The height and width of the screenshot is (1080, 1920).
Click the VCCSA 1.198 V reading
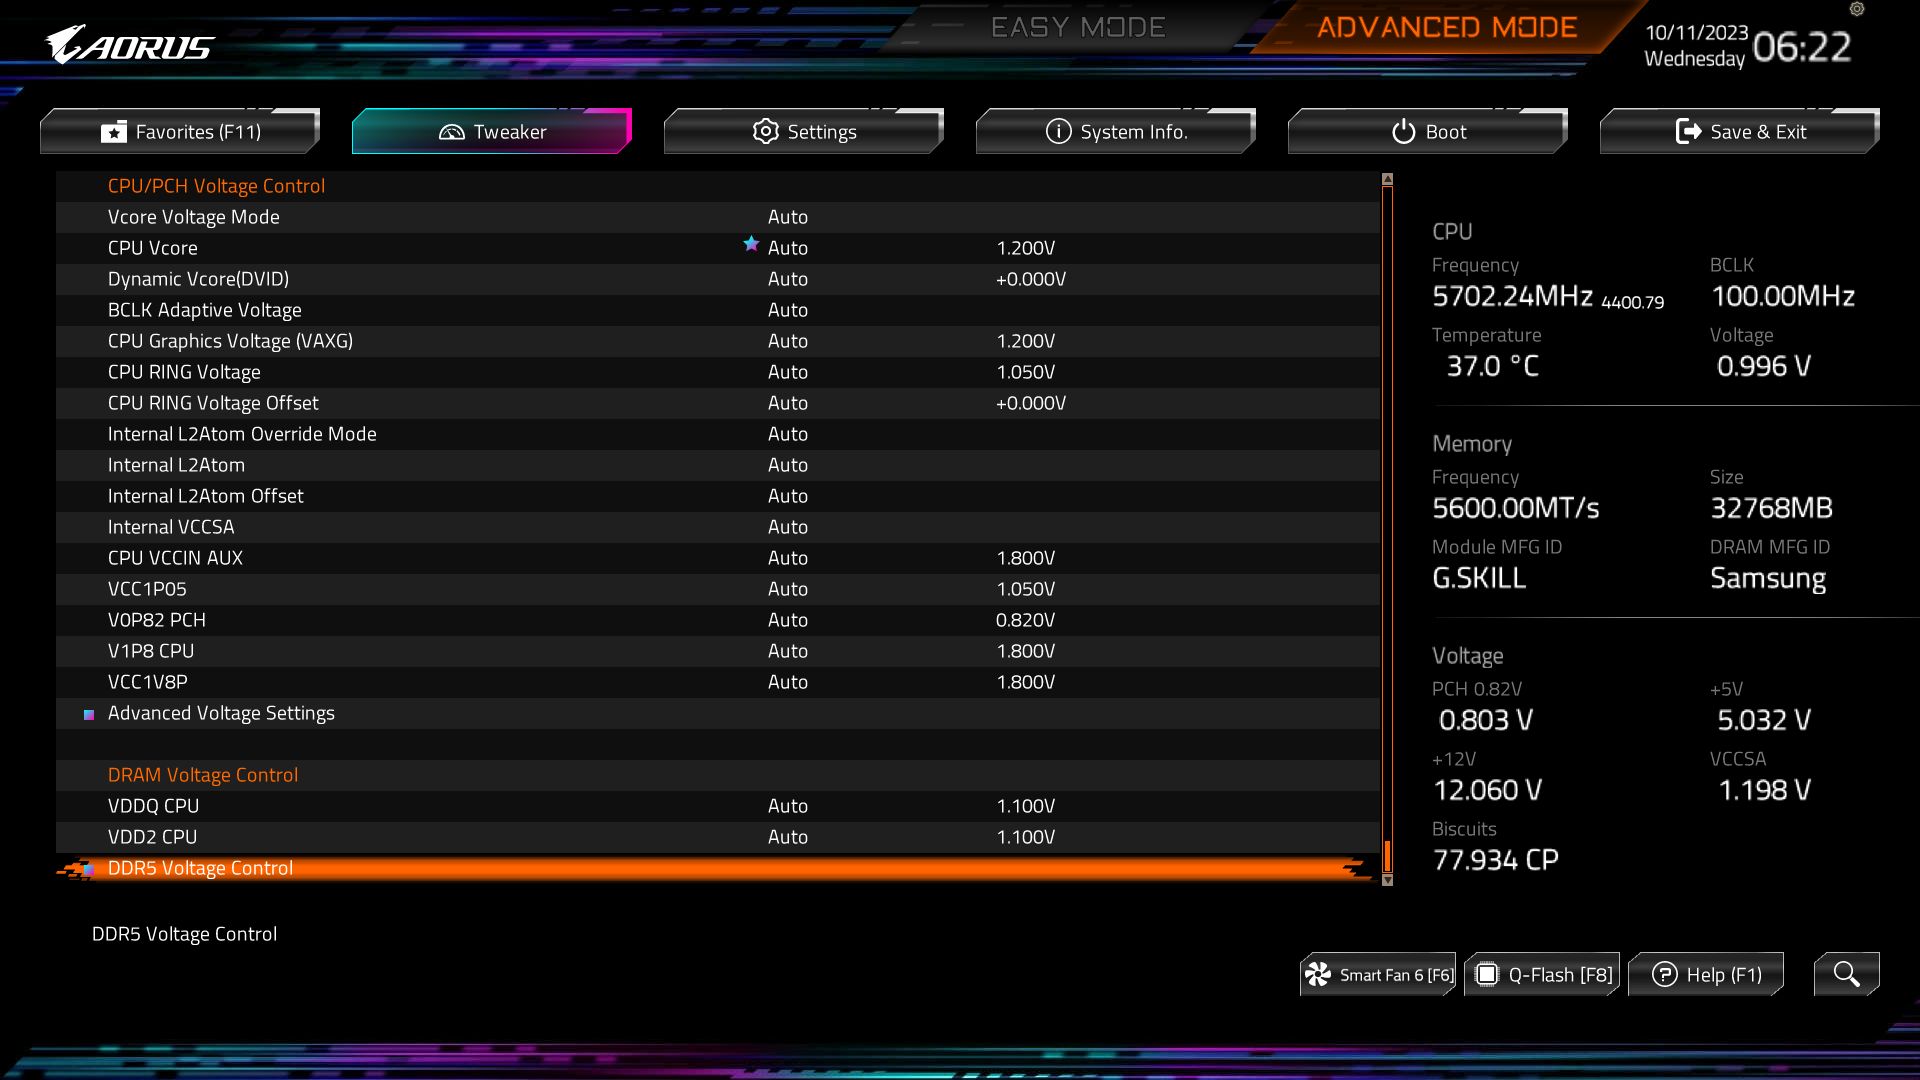1764,790
